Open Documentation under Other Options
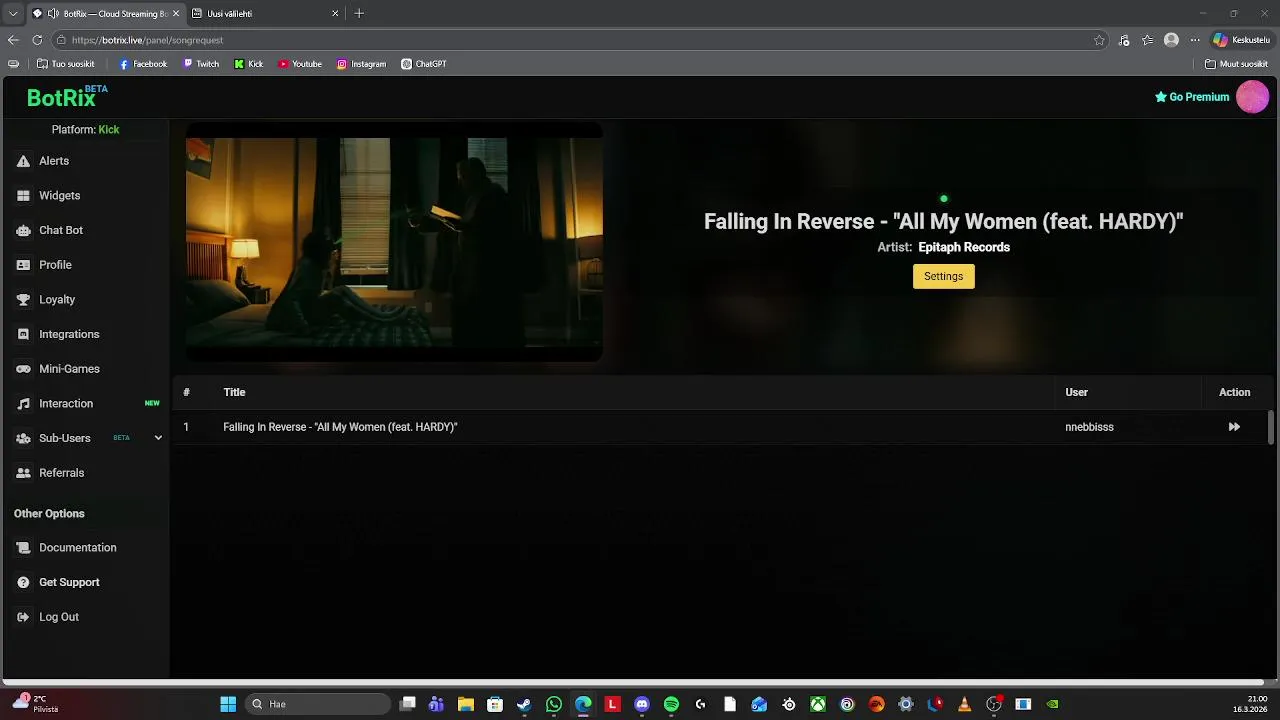The width and height of the screenshot is (1280, 720). coord(77,548)
